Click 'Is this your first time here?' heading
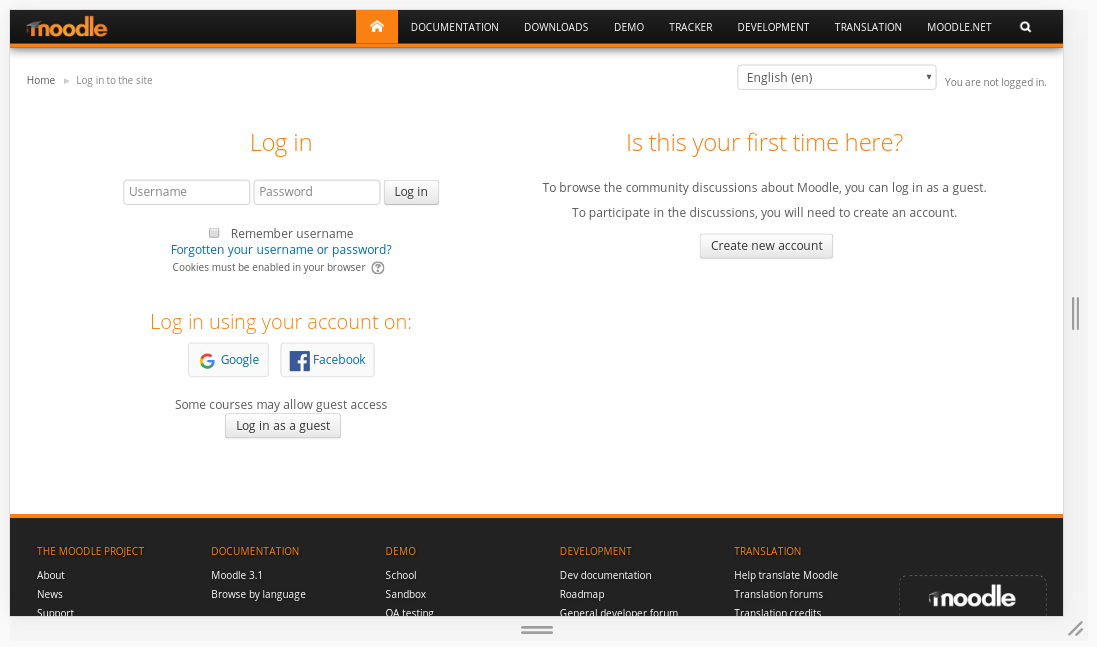1097x647 pixels. (x=764, y=143)
